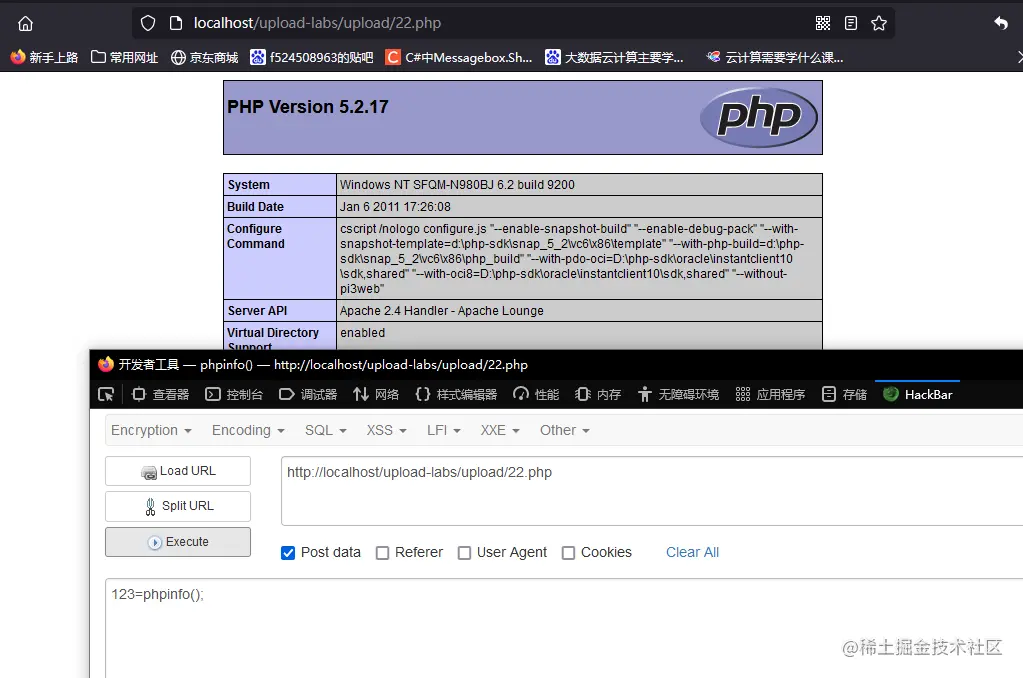1023x678 pixels.
Task: Expand the Encoding dropdown
Action: coord(248,431)
